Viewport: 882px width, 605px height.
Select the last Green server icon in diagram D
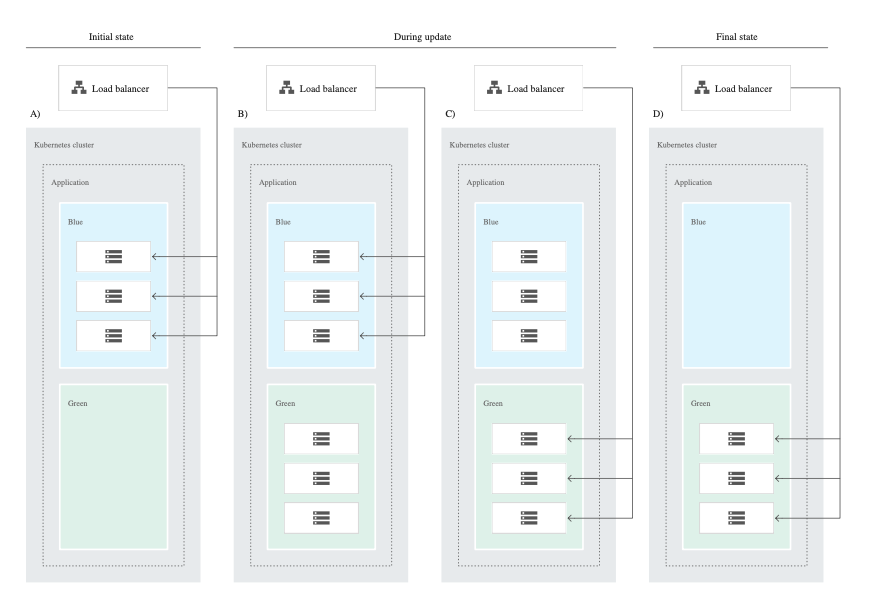pyautogui.click(x=736, y=518)
